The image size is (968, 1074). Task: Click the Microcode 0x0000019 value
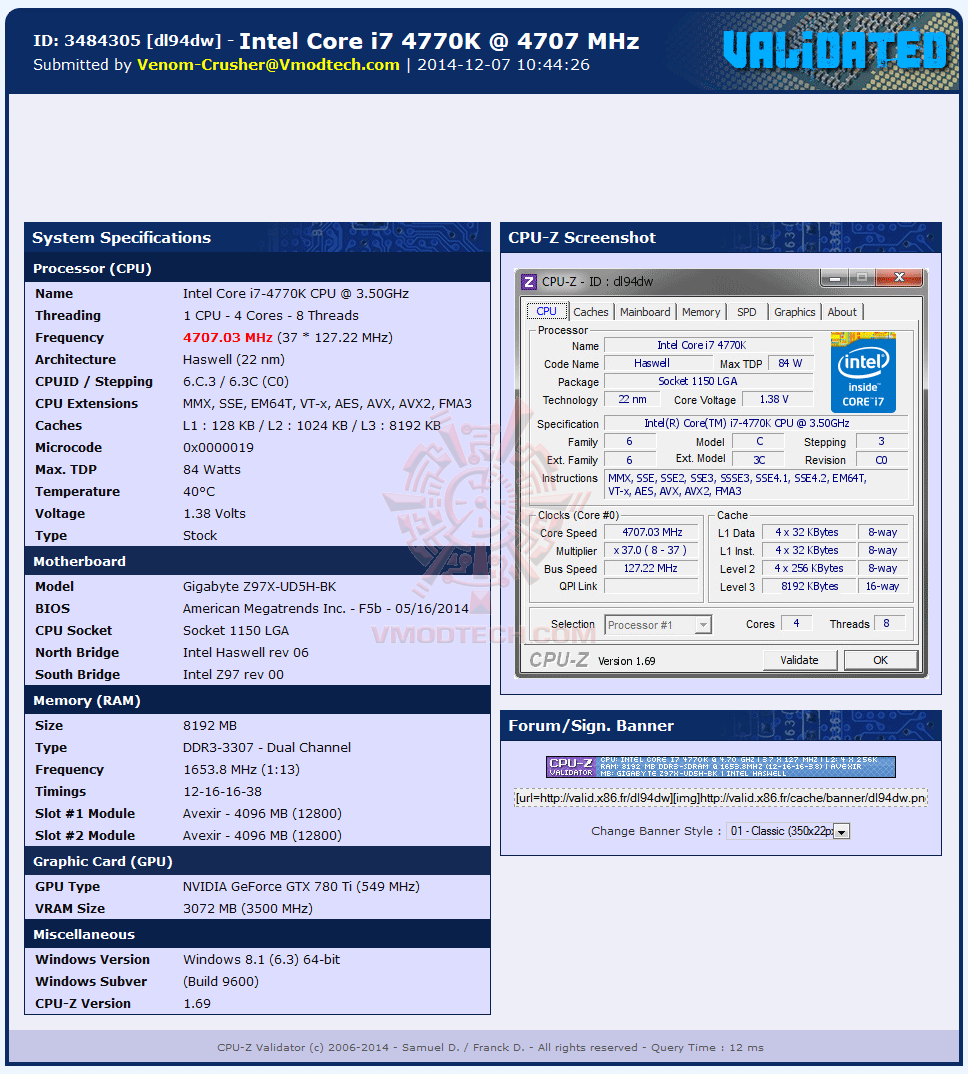click(x=218, y=448)
